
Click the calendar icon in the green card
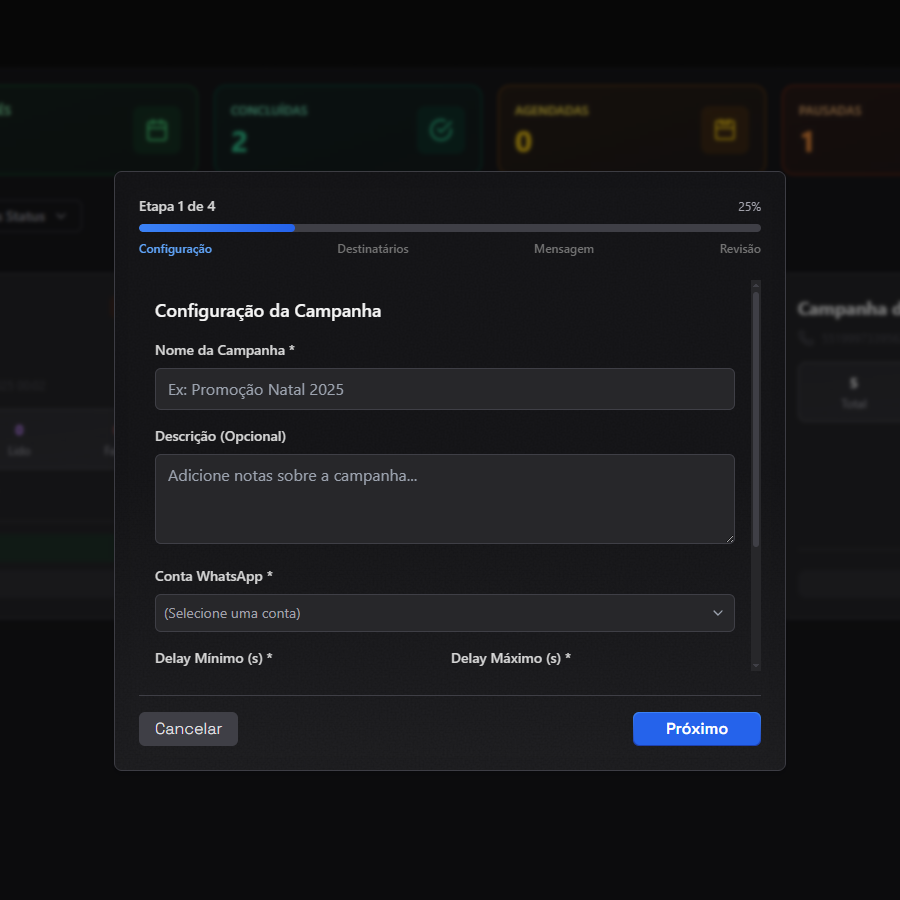156,130
